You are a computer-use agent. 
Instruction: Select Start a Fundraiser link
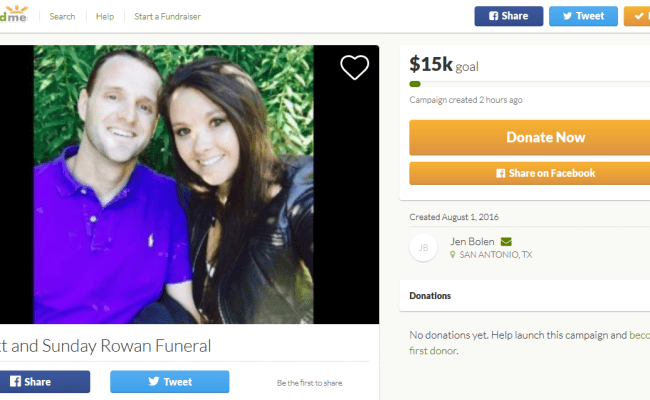pos(167,17)
